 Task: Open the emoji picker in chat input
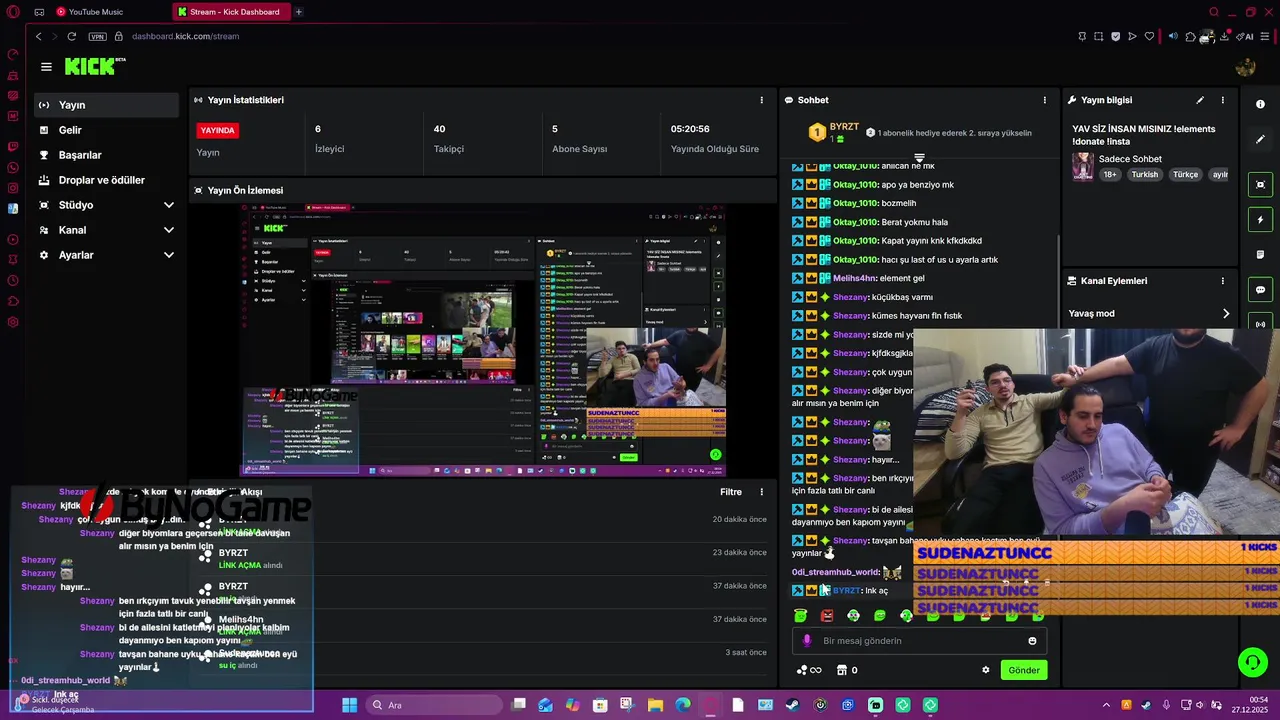pyautogui.click(x=1032, y=641)
